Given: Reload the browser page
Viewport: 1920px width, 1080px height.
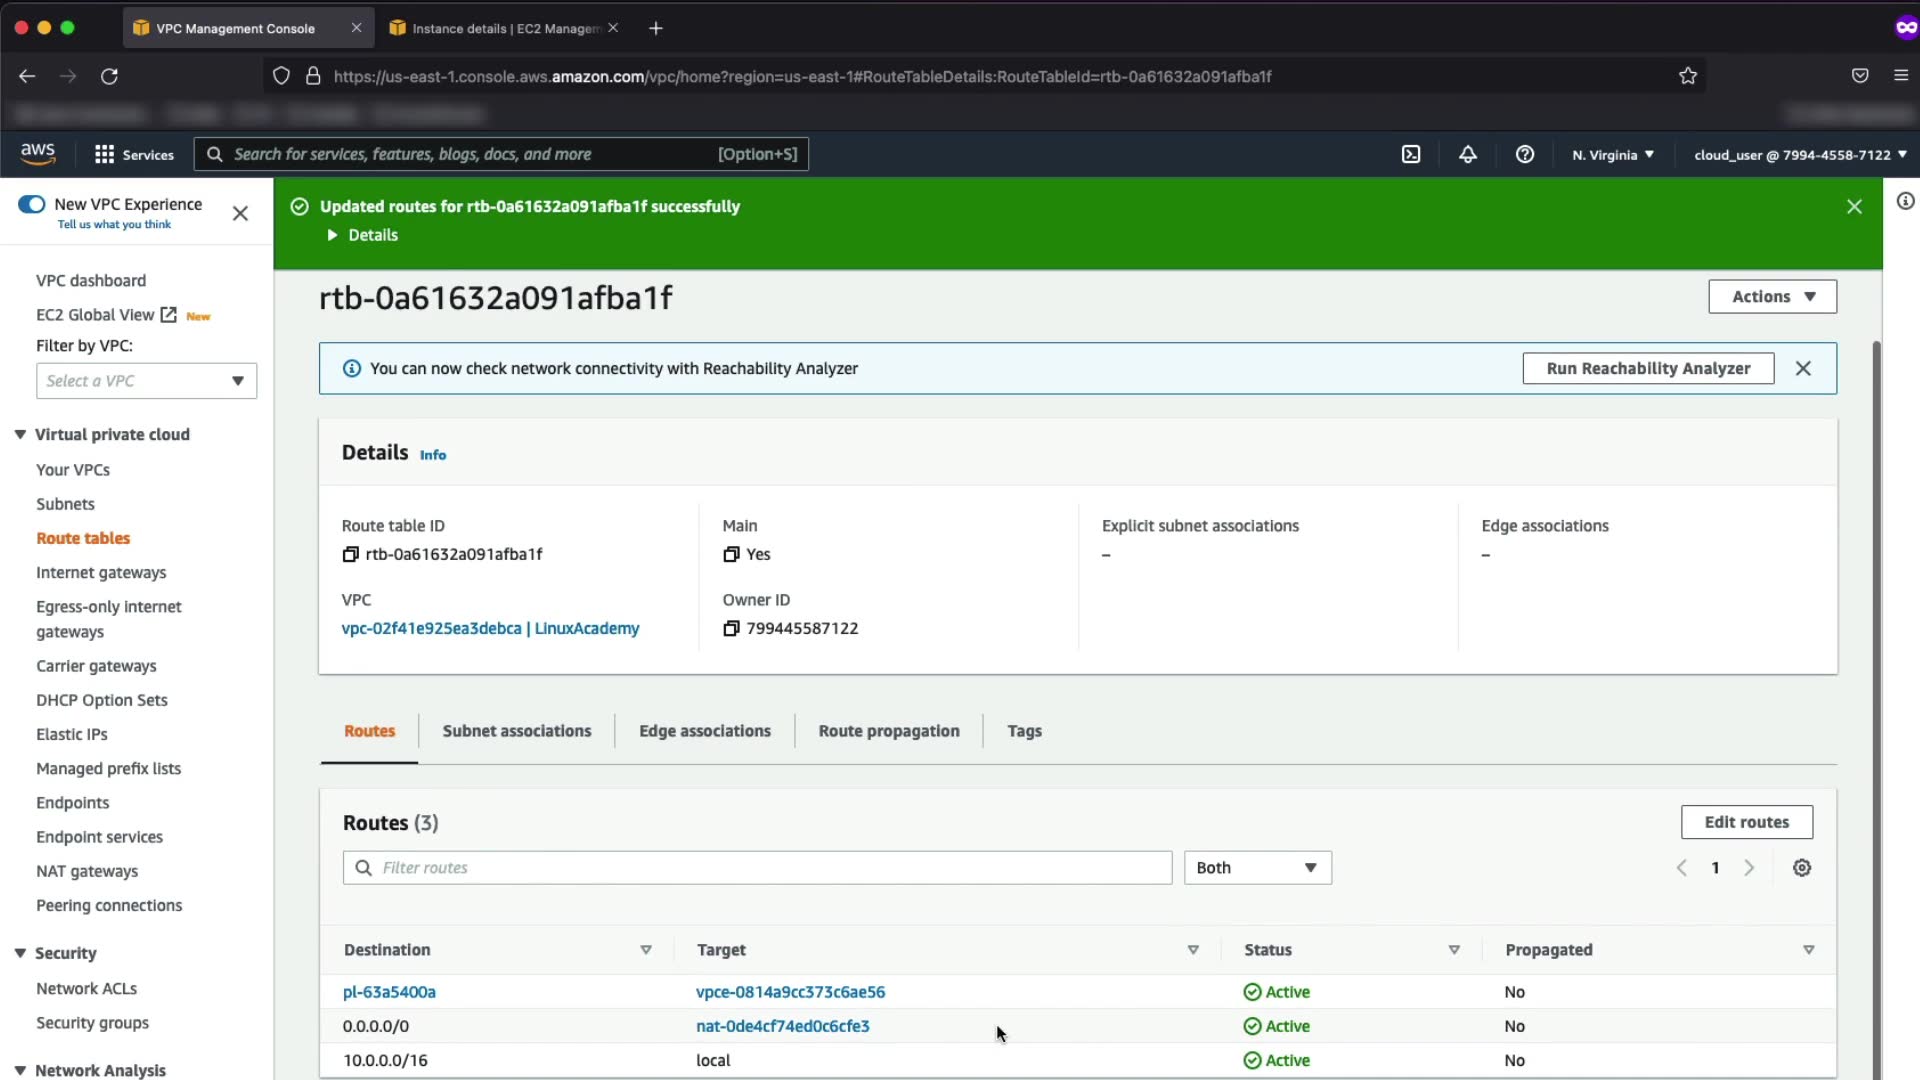Looking at the screenshot, I should point(109,76).
